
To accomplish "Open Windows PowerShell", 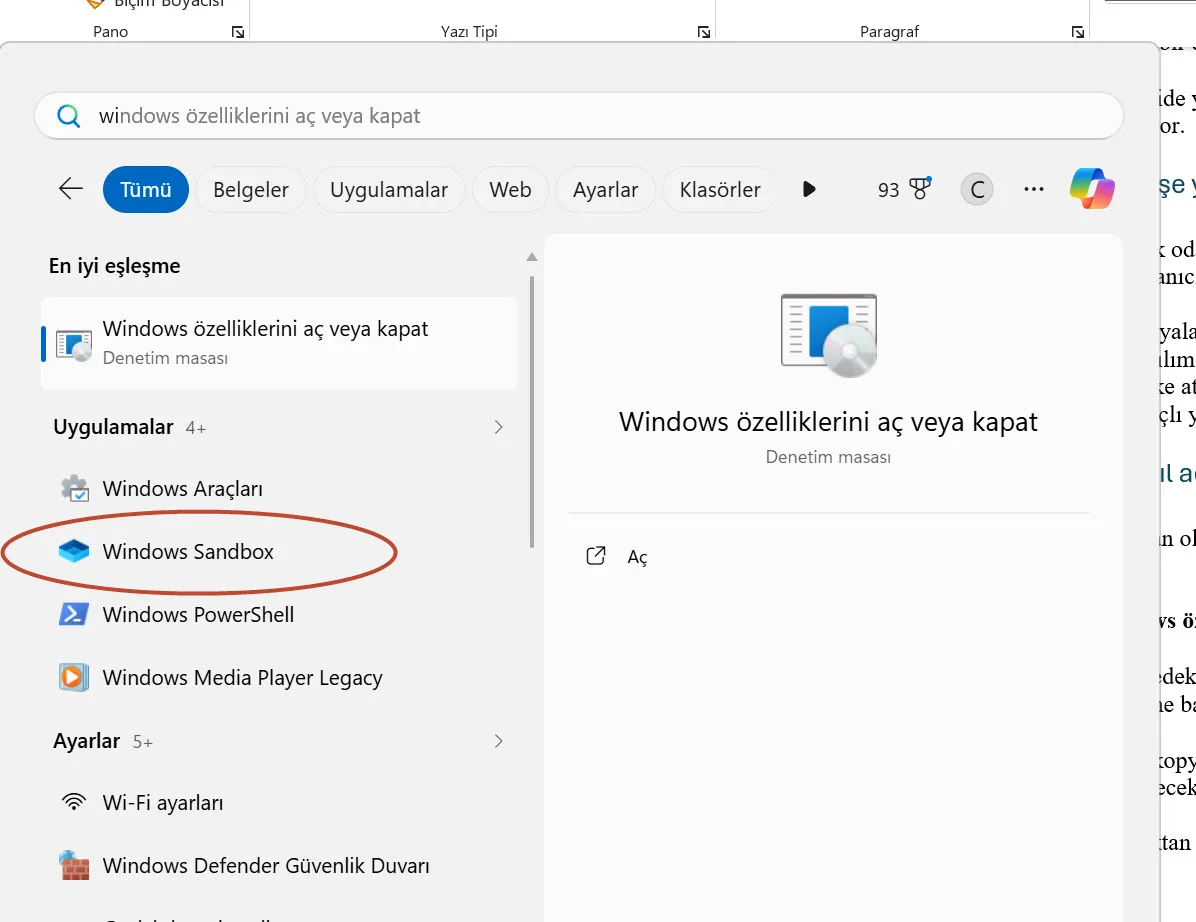I will tap(197, 614).
